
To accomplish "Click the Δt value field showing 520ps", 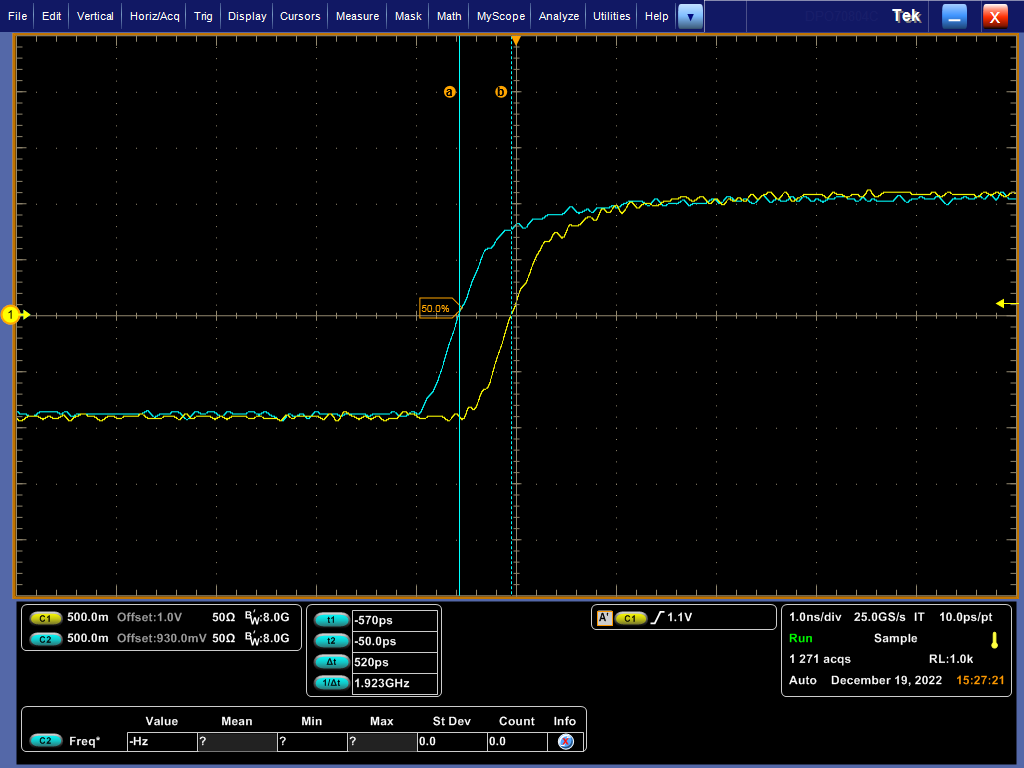I will tap(395, 662).
